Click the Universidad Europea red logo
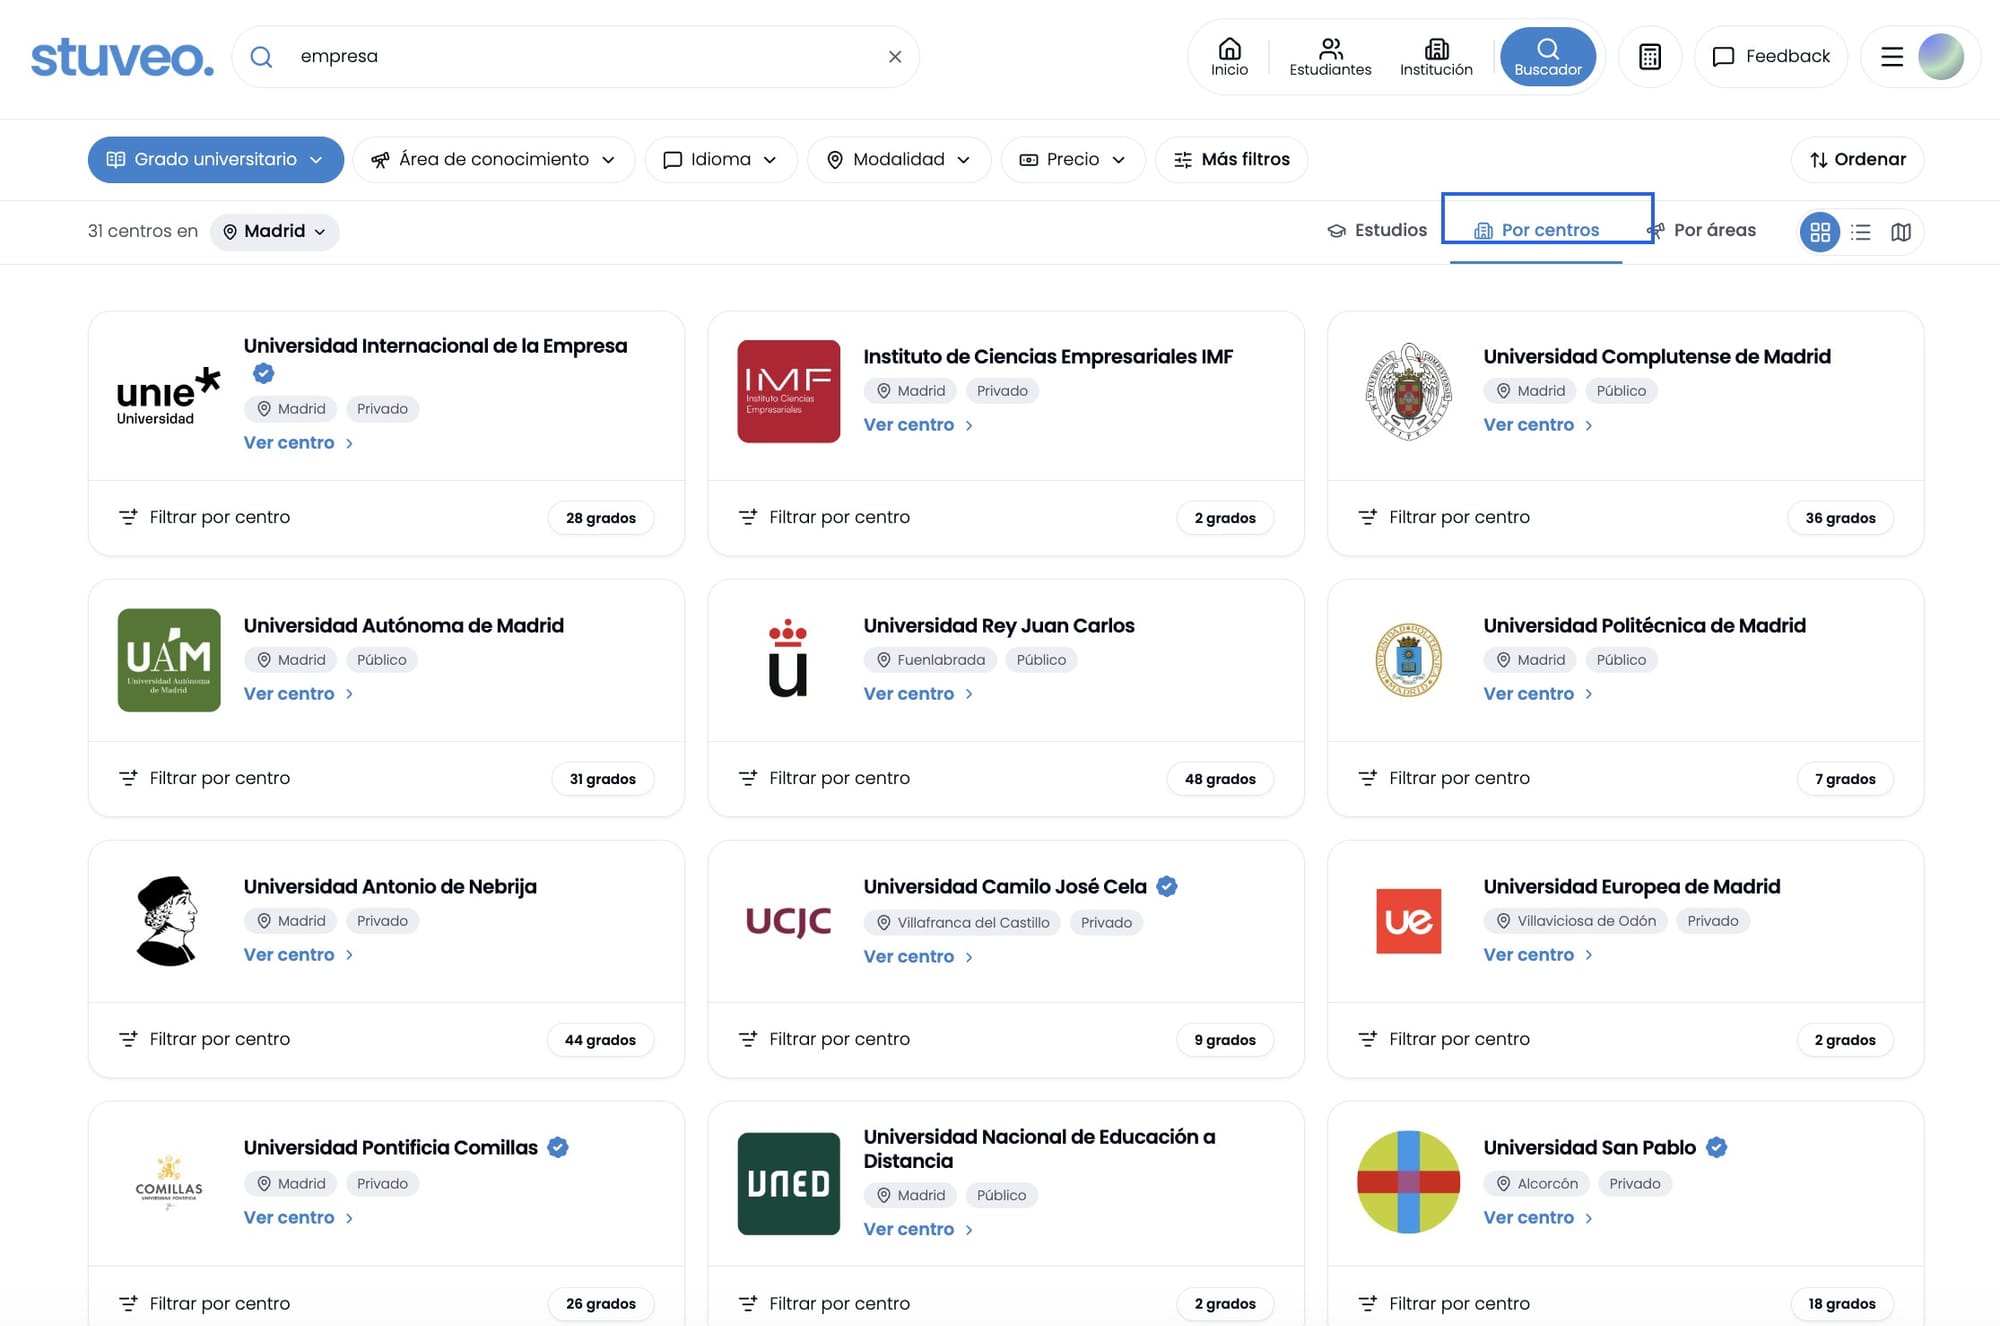The width and height of the screenshot is (2000, 1326). tap(1408, 921)
